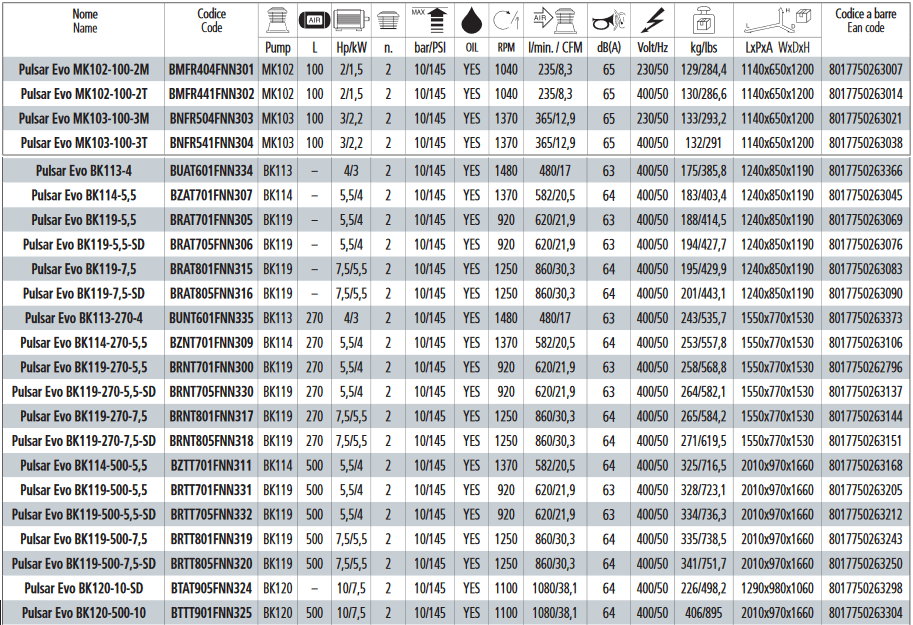Click product code BRTT805FNN320
This screenshot has width=913, height=625.
(211, 564)
